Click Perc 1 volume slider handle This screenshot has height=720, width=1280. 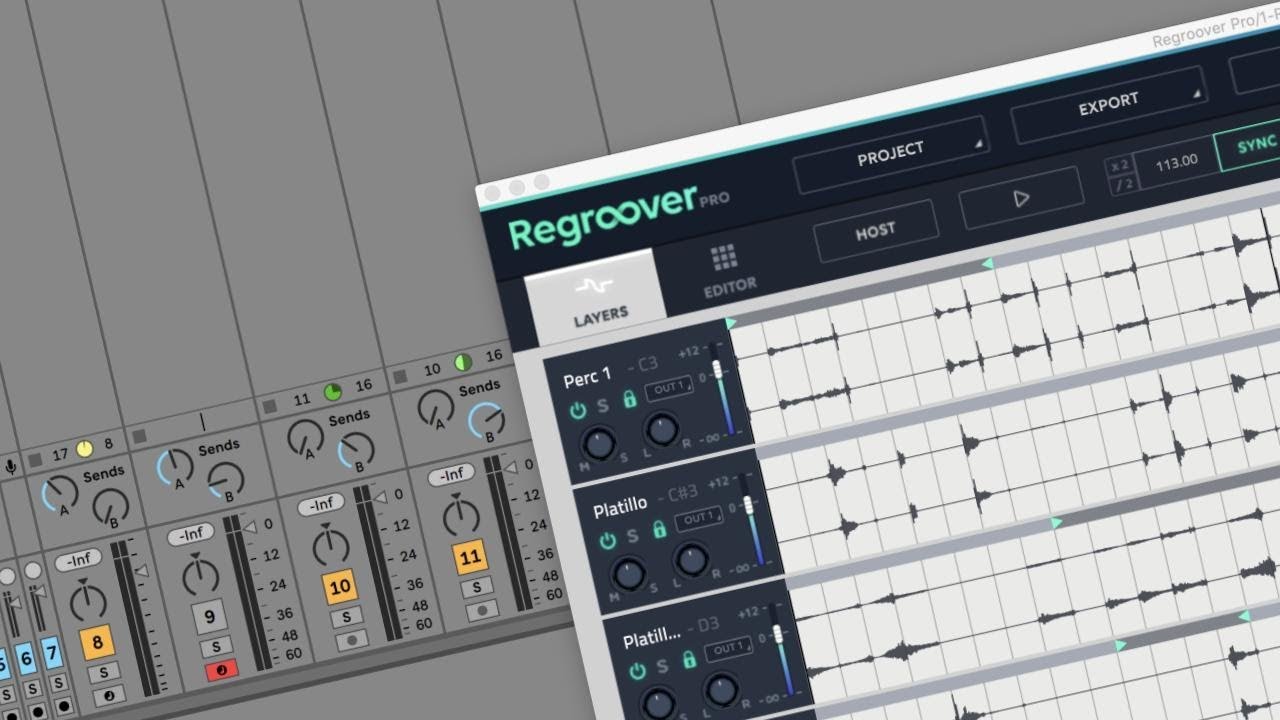click(717, 368)
